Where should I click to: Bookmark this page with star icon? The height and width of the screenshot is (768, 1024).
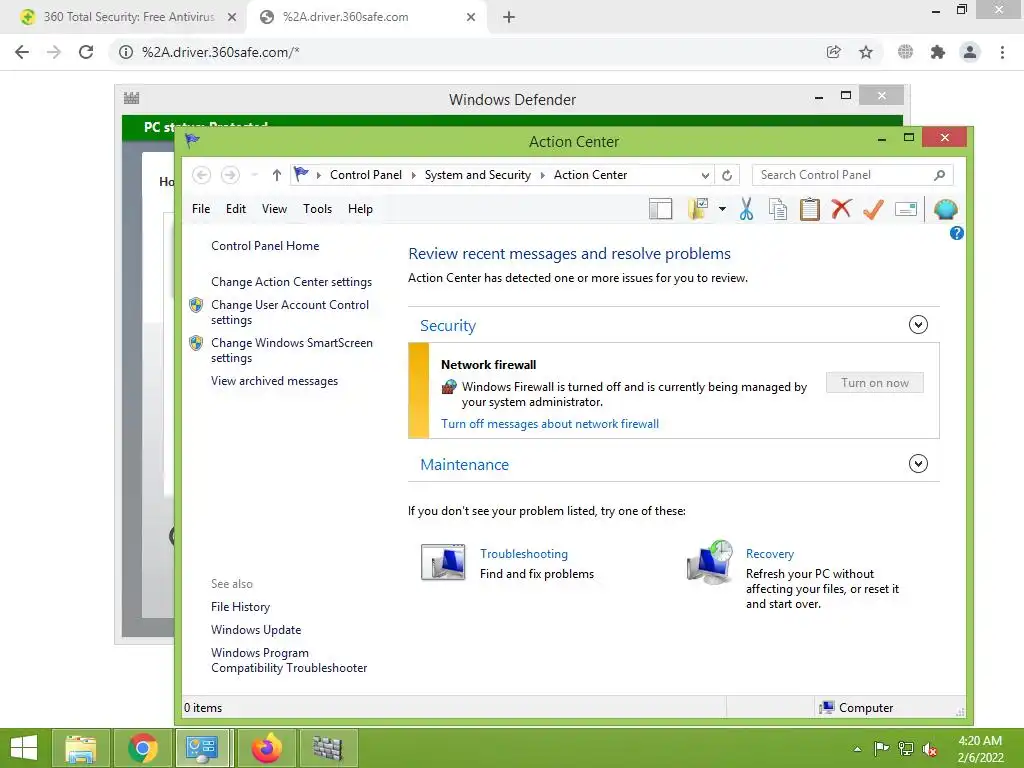[x=866, y=52]
